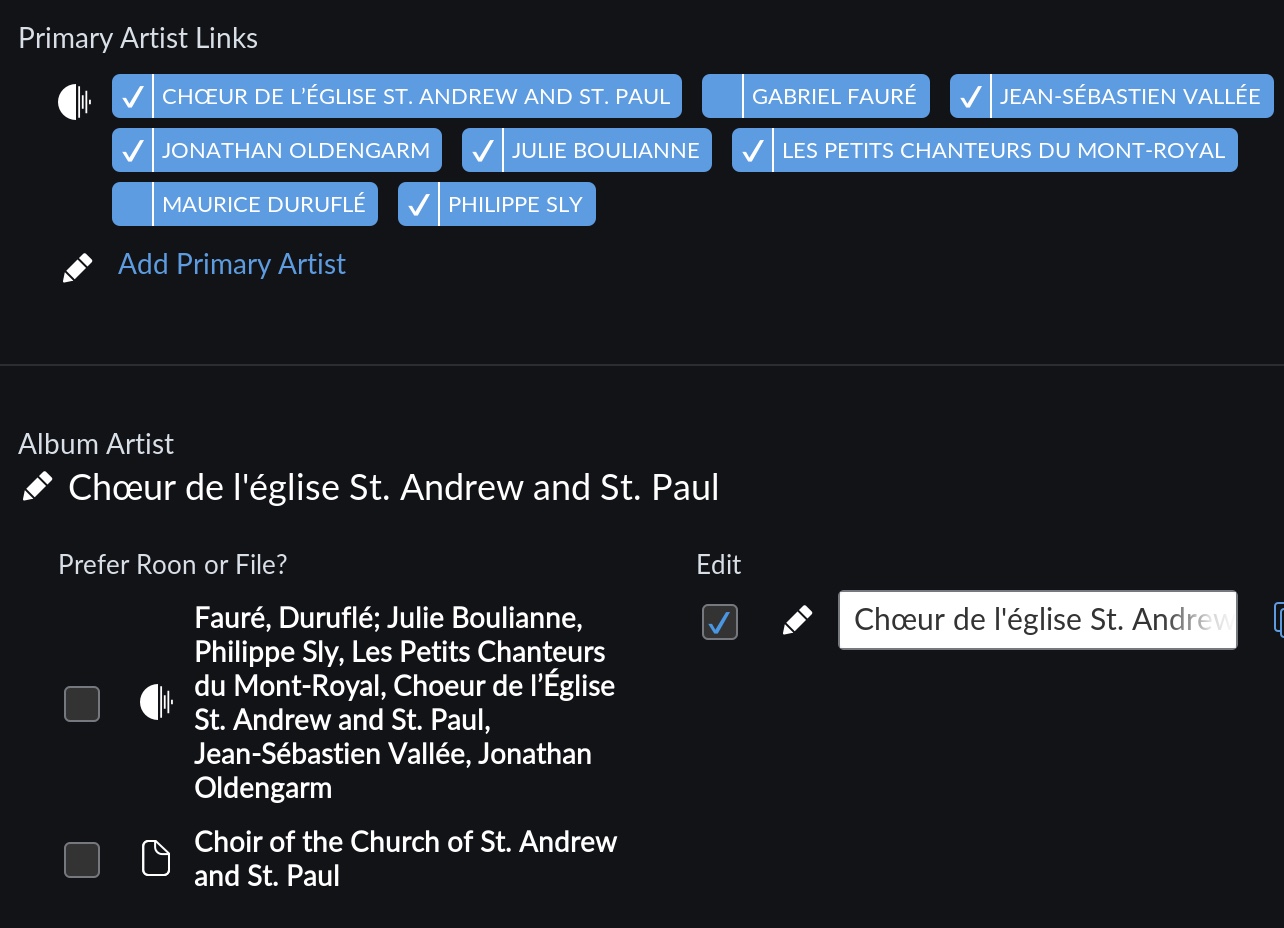
Task: Click the copy icon right of the edit field
Action: pos(1278,619)
